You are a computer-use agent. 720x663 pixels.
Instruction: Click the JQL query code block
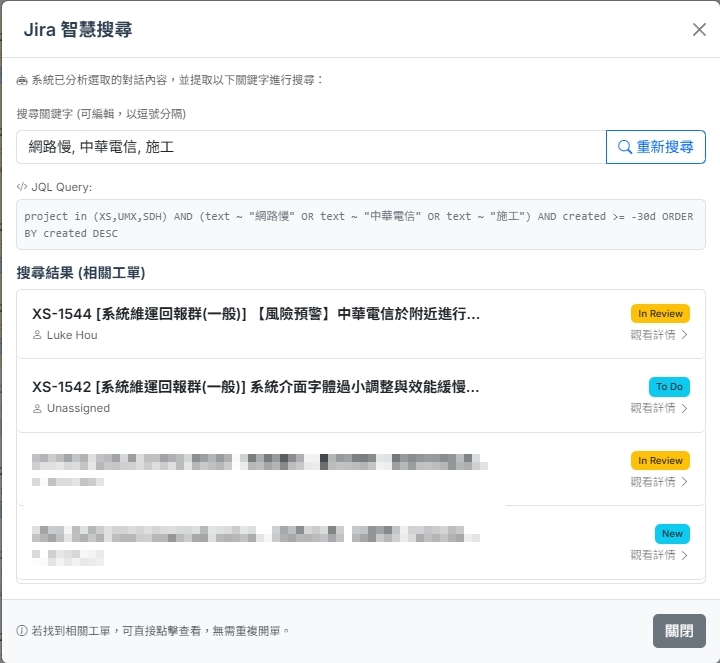point(361,225)
